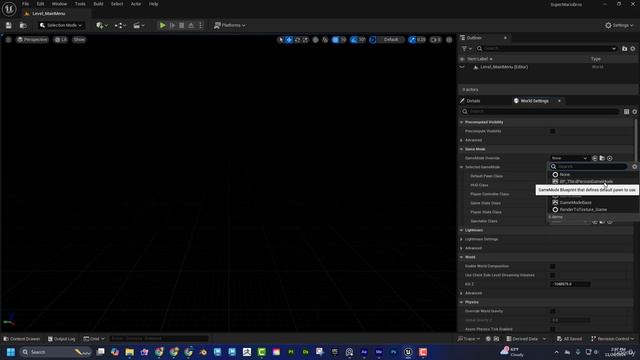Open the Outliner filter dropdown

(466, 49)
